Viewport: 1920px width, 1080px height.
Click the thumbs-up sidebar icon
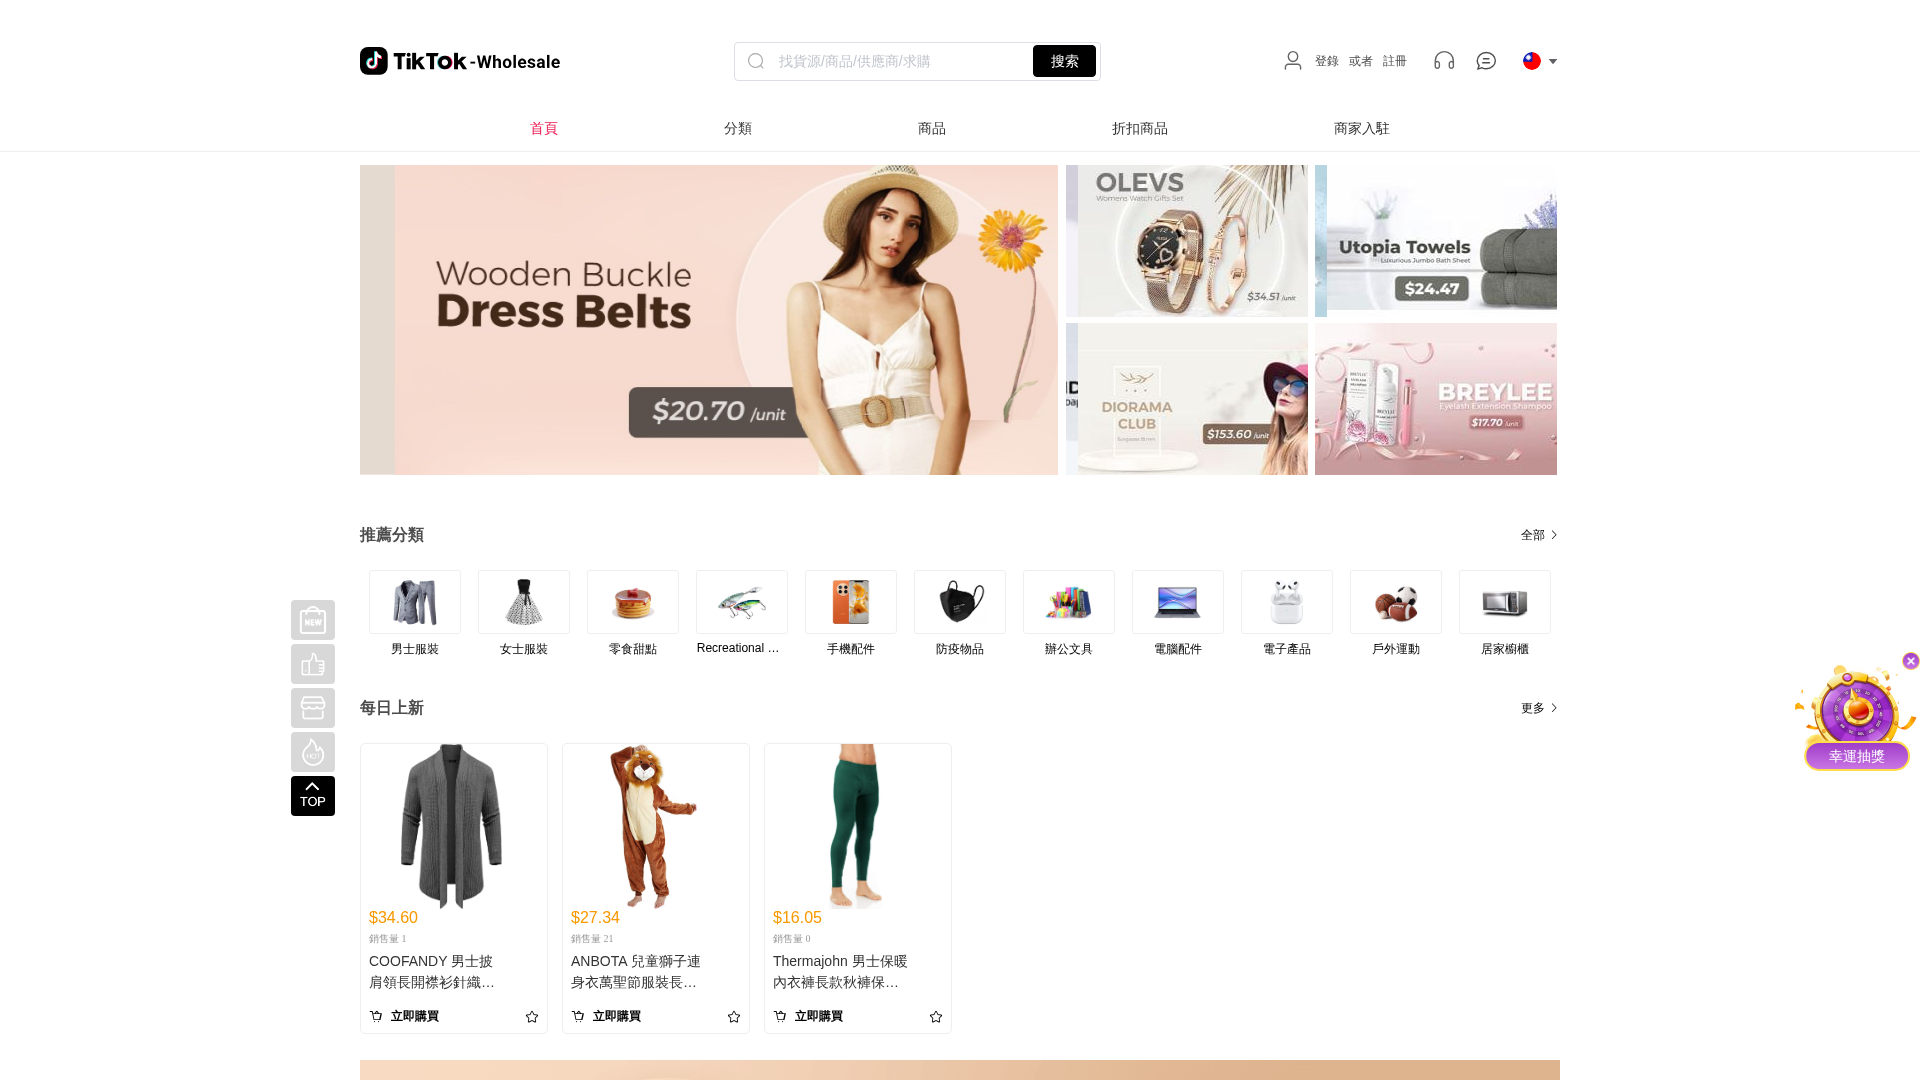313,664
